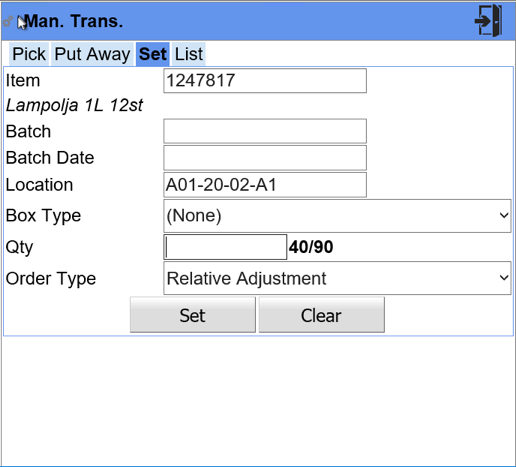Focus the Item field containing 1247817
This screenshot has width=516, height=467.
(x=265, y=81)
